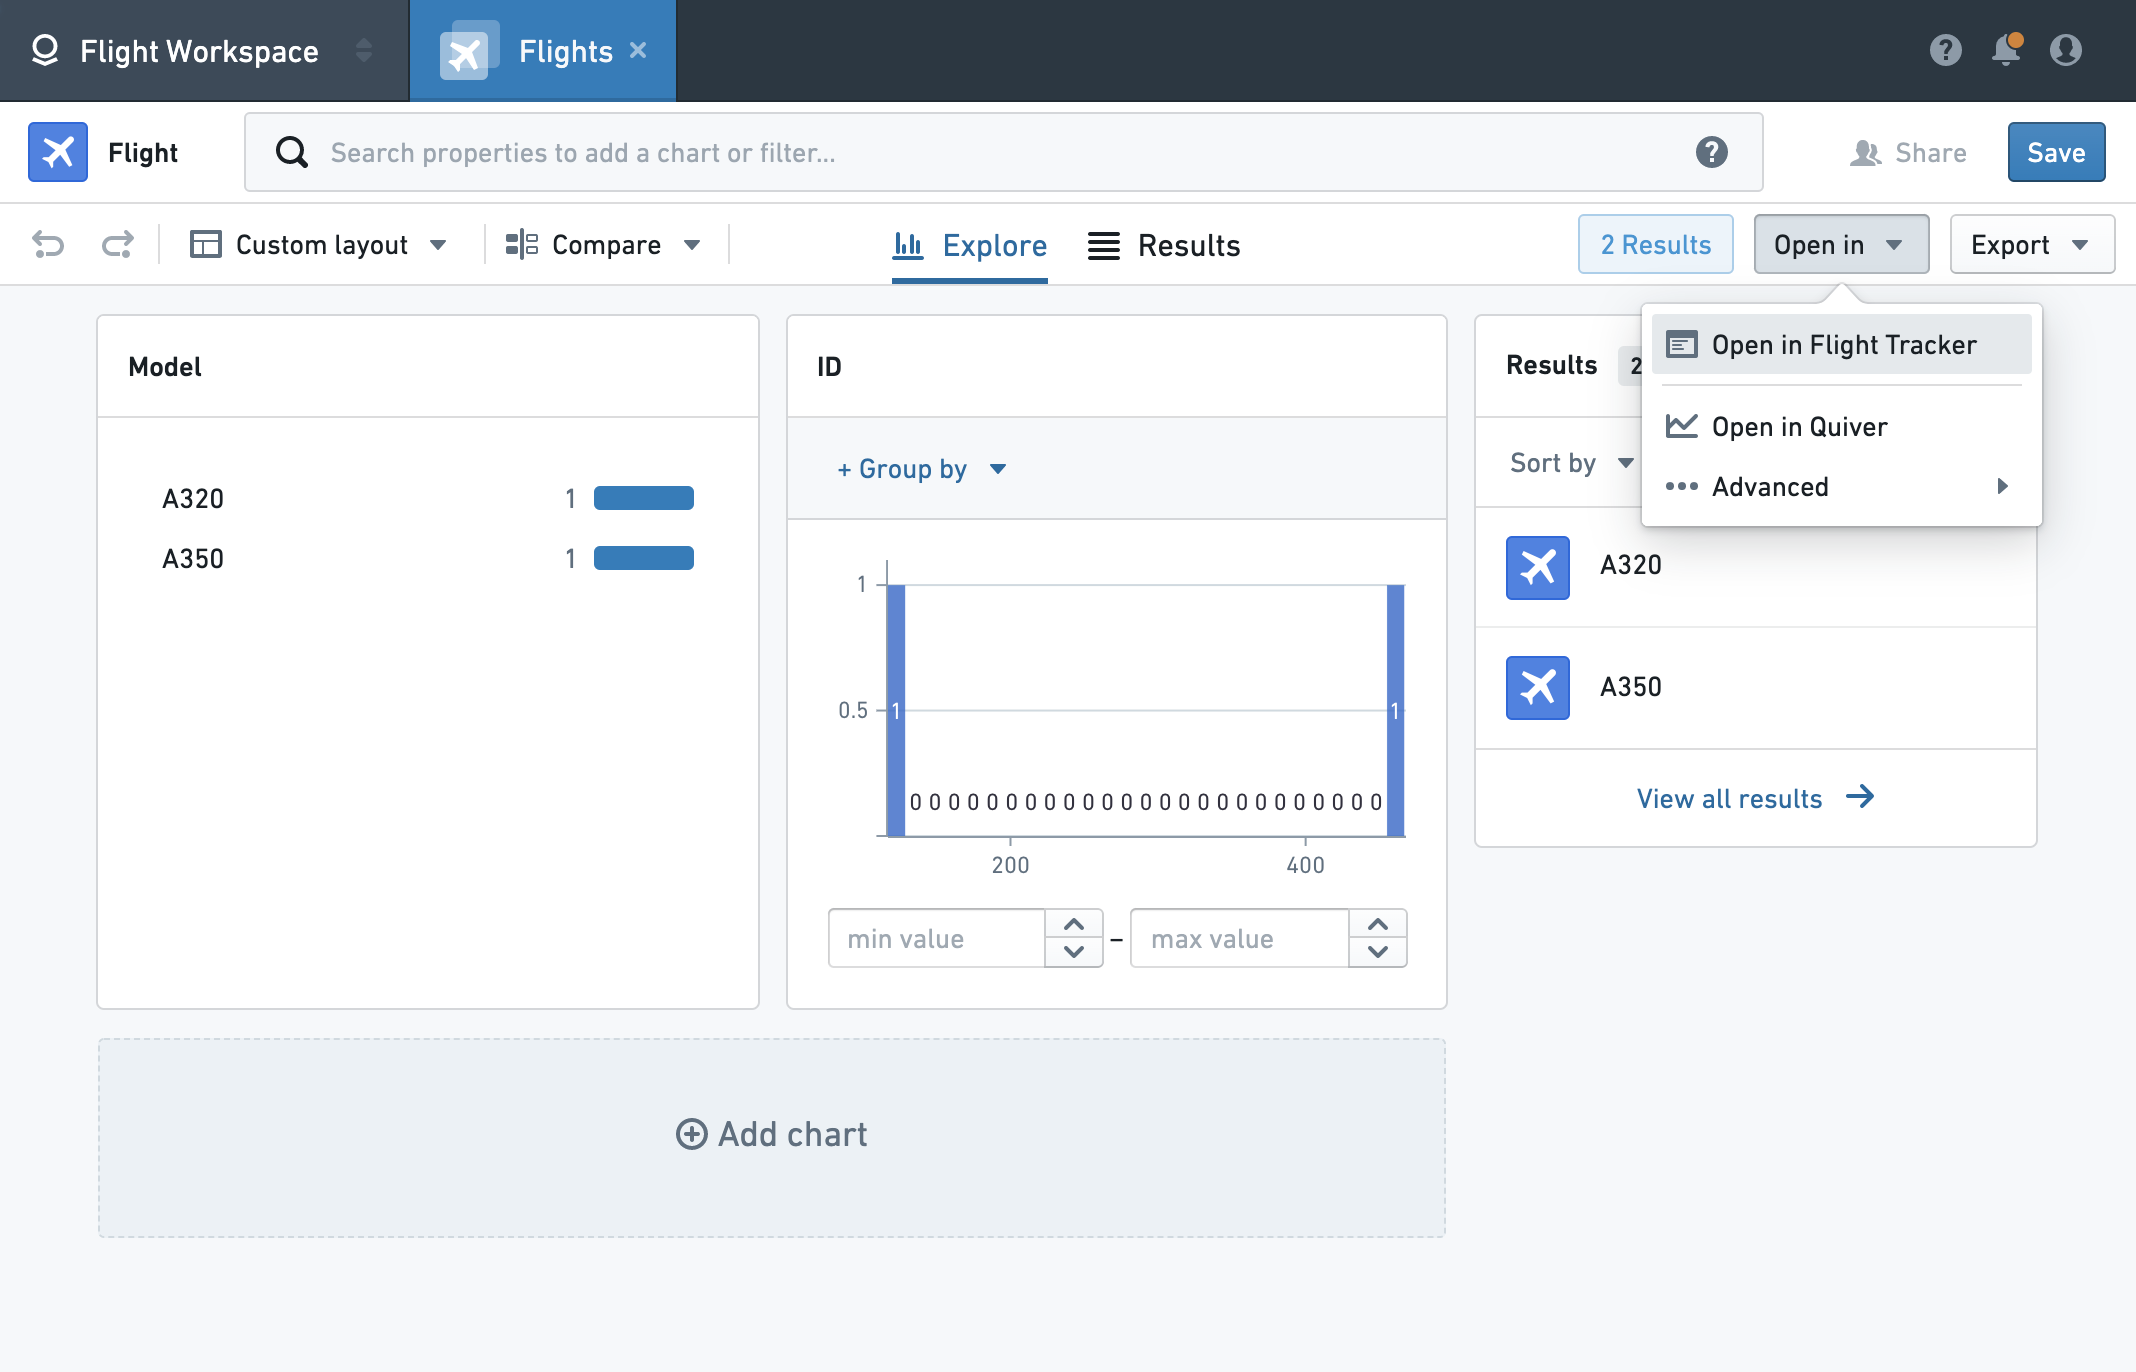Screen dimensions: 2136x1372
Task: Close the Flights tab
Action: click(638, 50)
